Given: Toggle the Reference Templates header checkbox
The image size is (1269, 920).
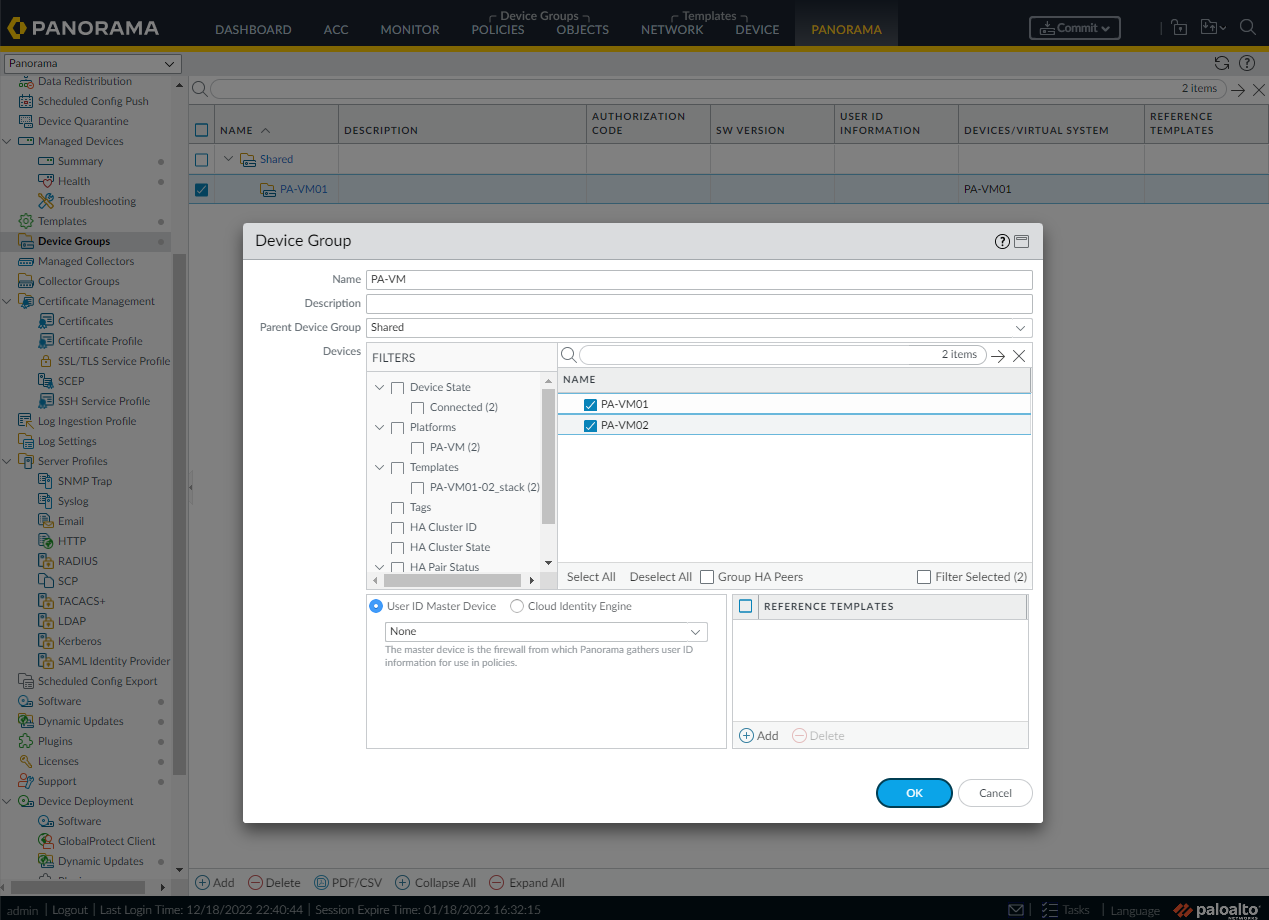Looking at the screenshot, I should pyautogui.click(x=745, y=606).
